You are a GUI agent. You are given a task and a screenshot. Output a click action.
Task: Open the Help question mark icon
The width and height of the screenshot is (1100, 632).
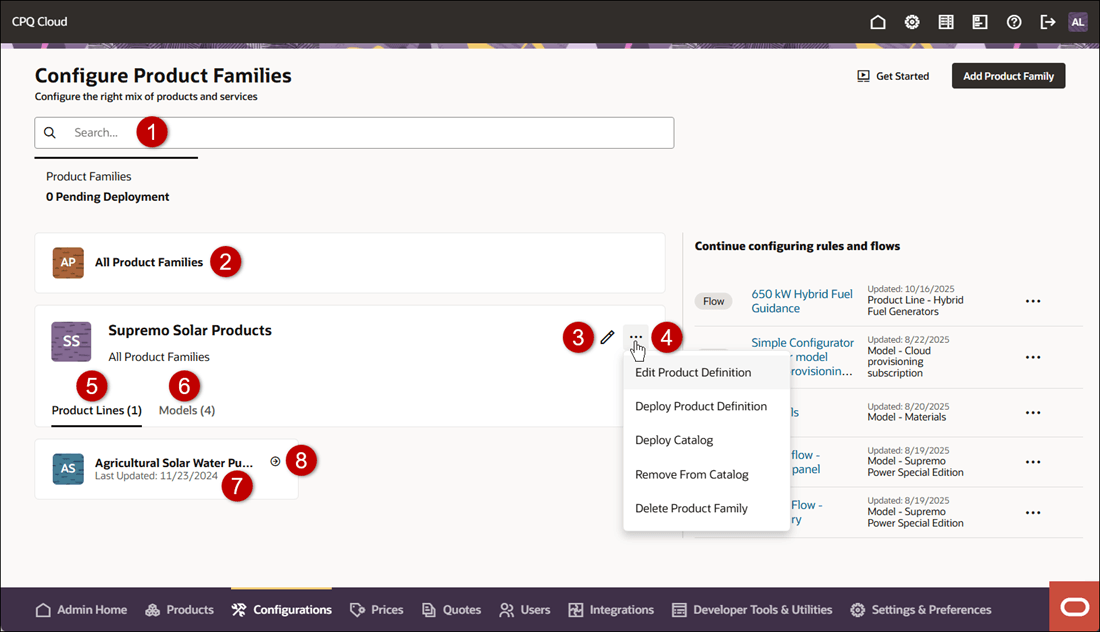(x=1013, y=21)
